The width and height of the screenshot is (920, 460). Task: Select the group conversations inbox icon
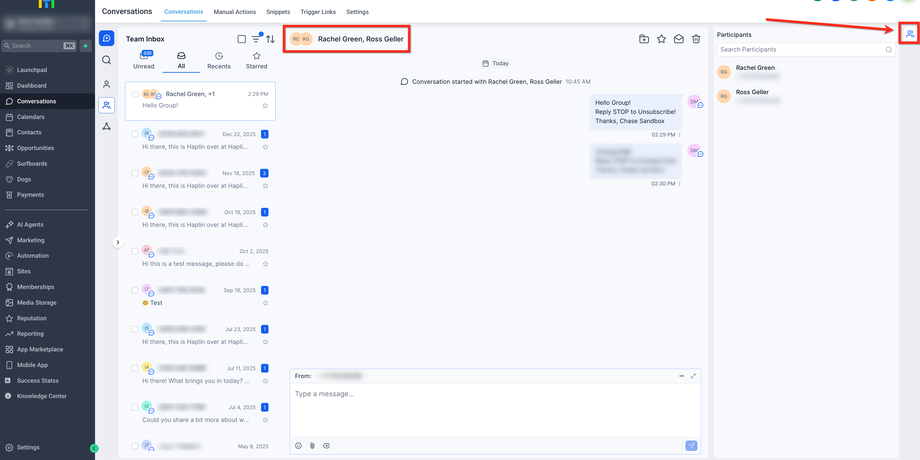tap(106, 106)
